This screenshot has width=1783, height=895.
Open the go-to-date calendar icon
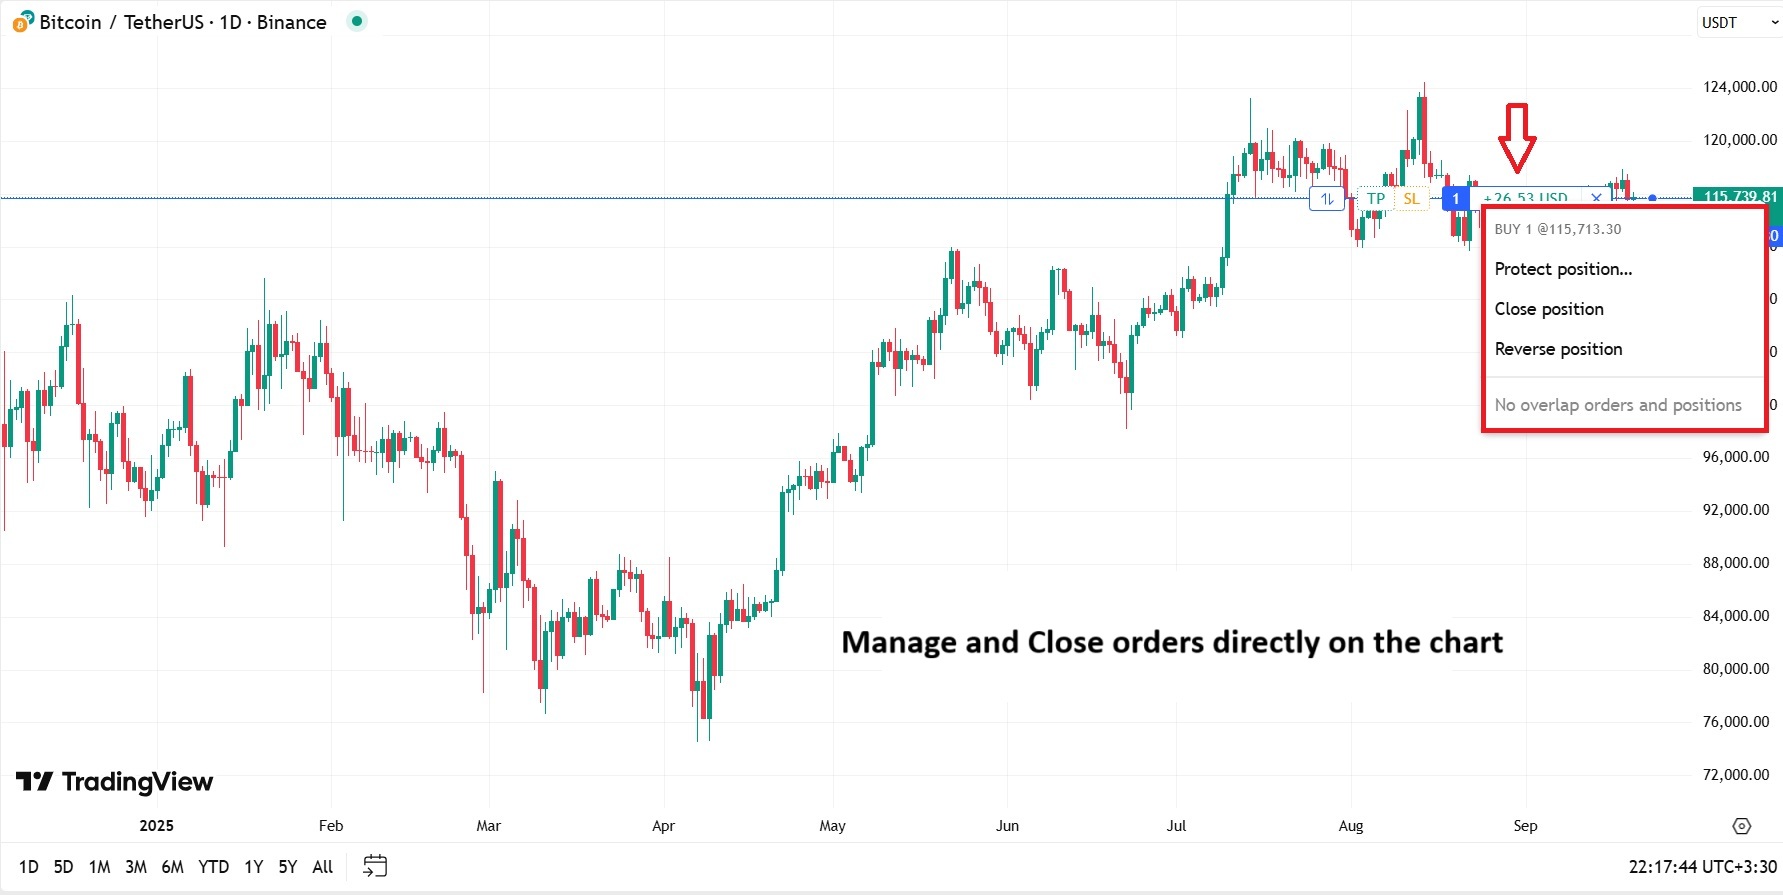(x=374, y=866)
